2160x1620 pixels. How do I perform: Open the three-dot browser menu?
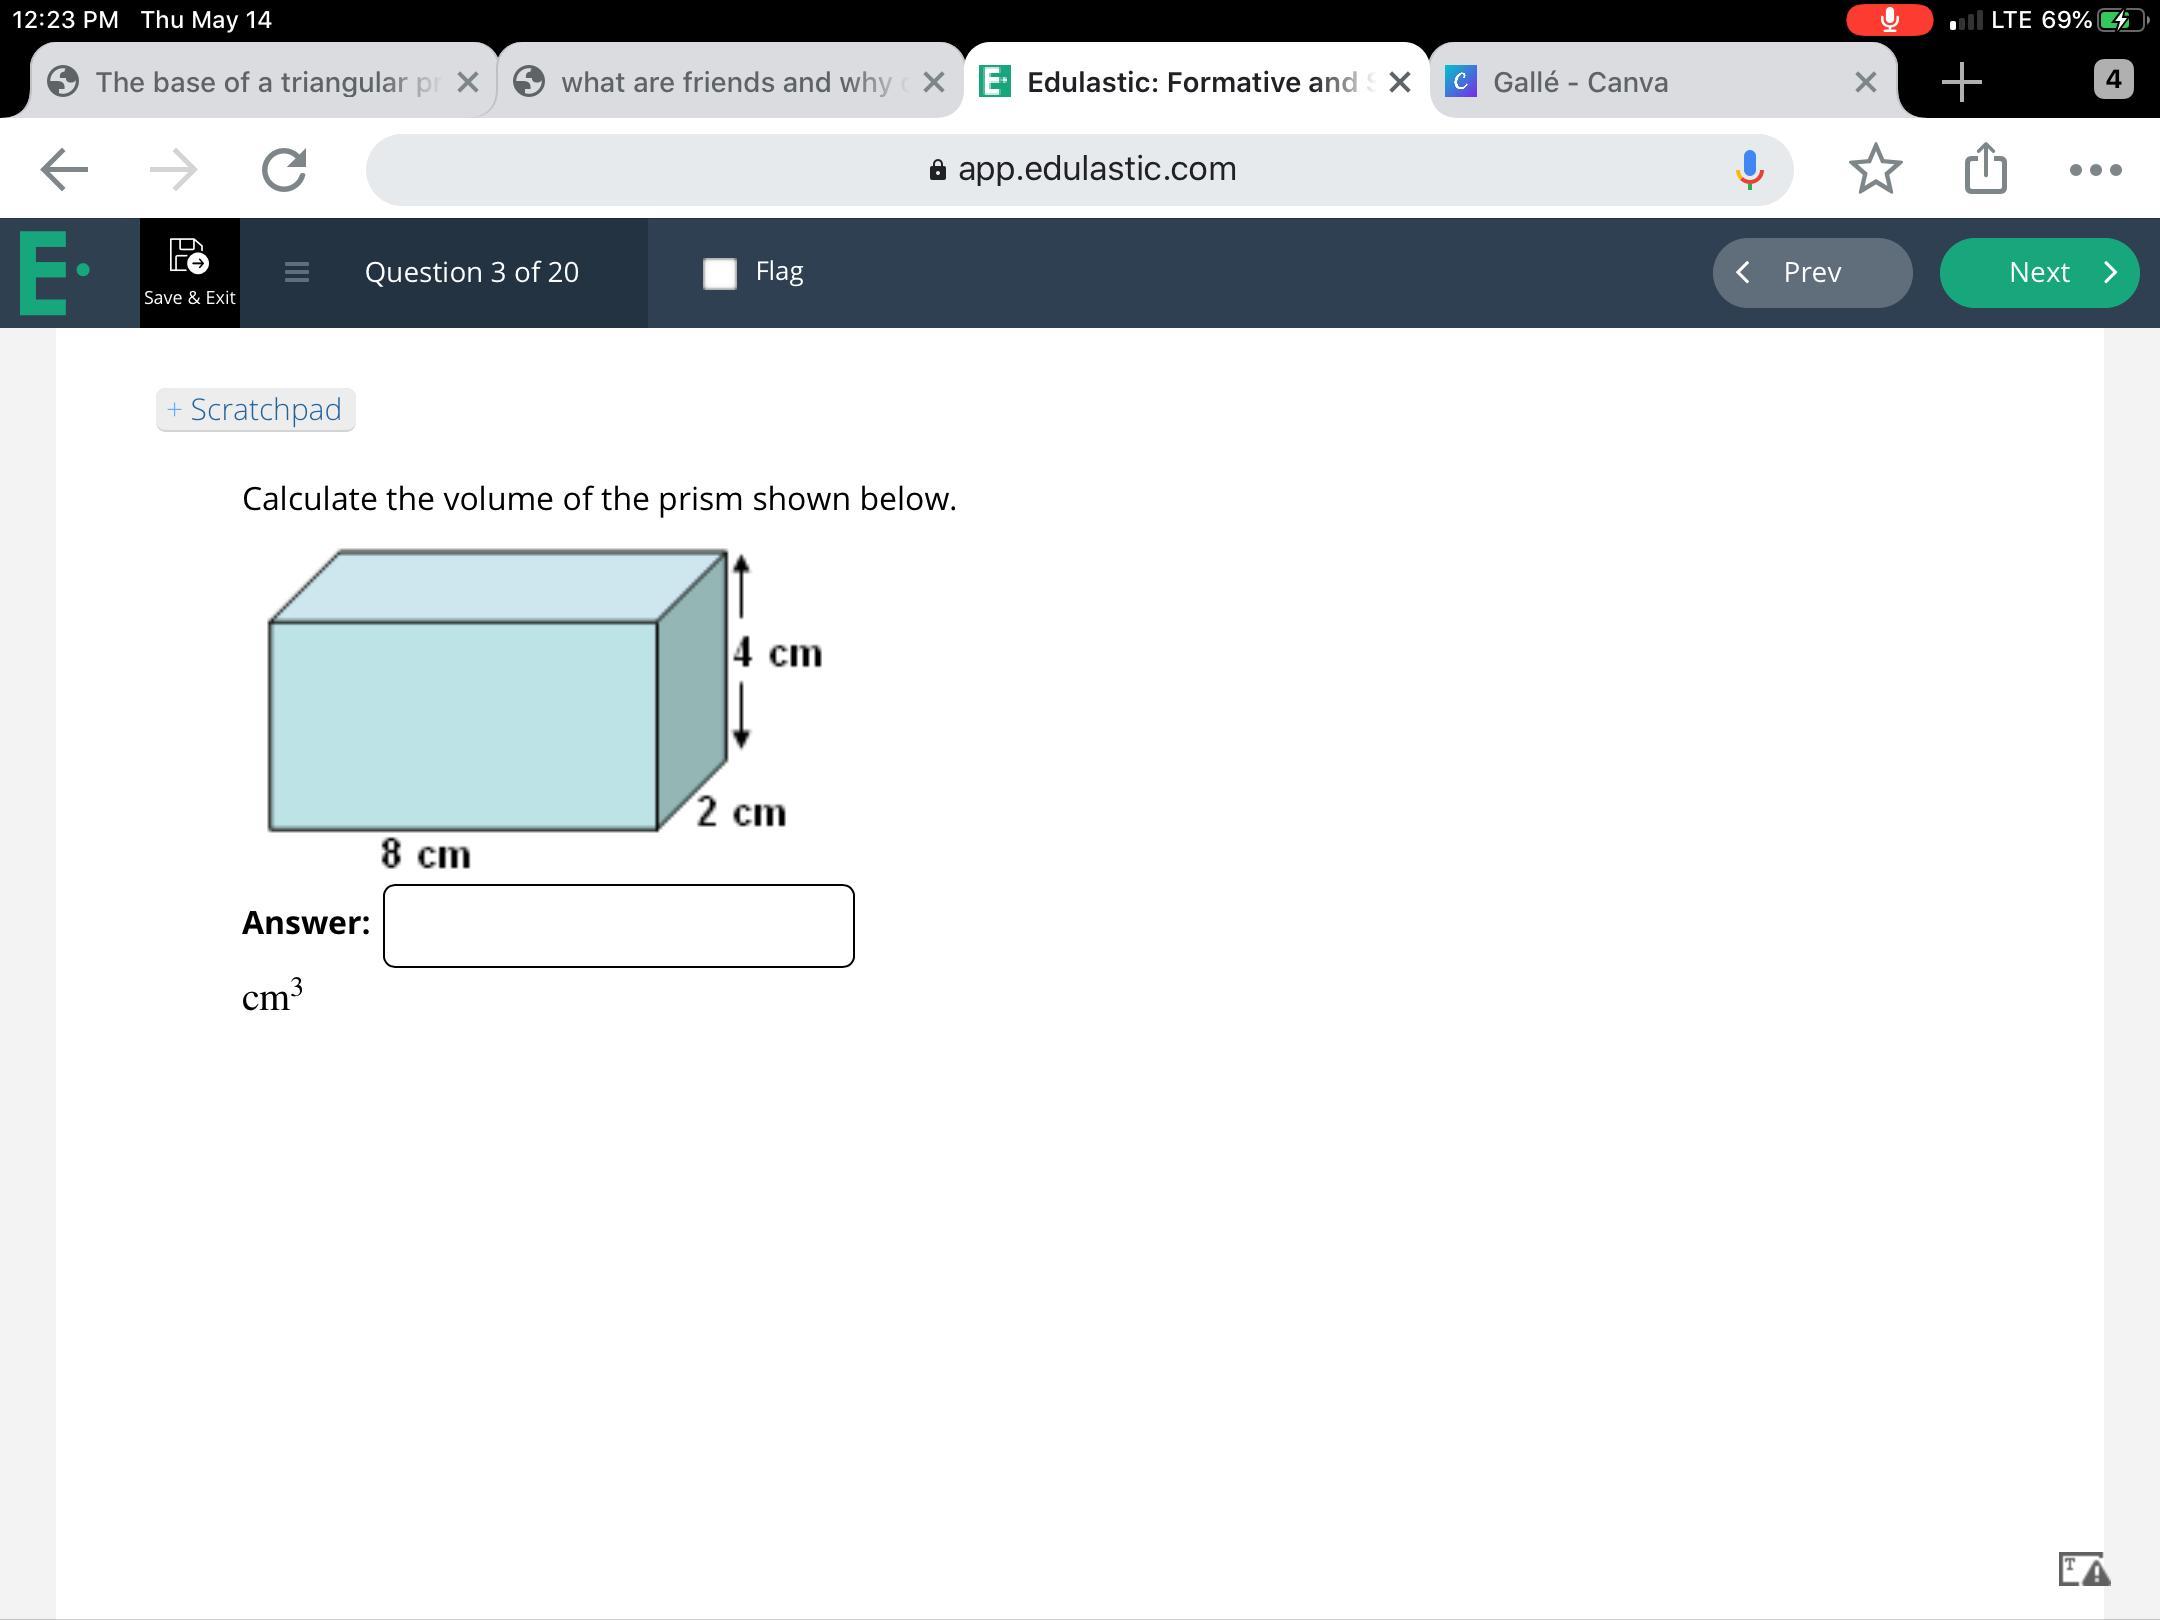point(2095,169)
